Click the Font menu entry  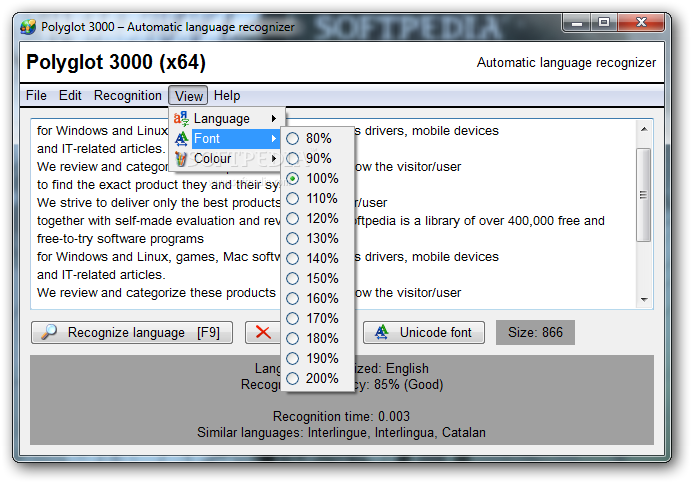coord(226,139)
